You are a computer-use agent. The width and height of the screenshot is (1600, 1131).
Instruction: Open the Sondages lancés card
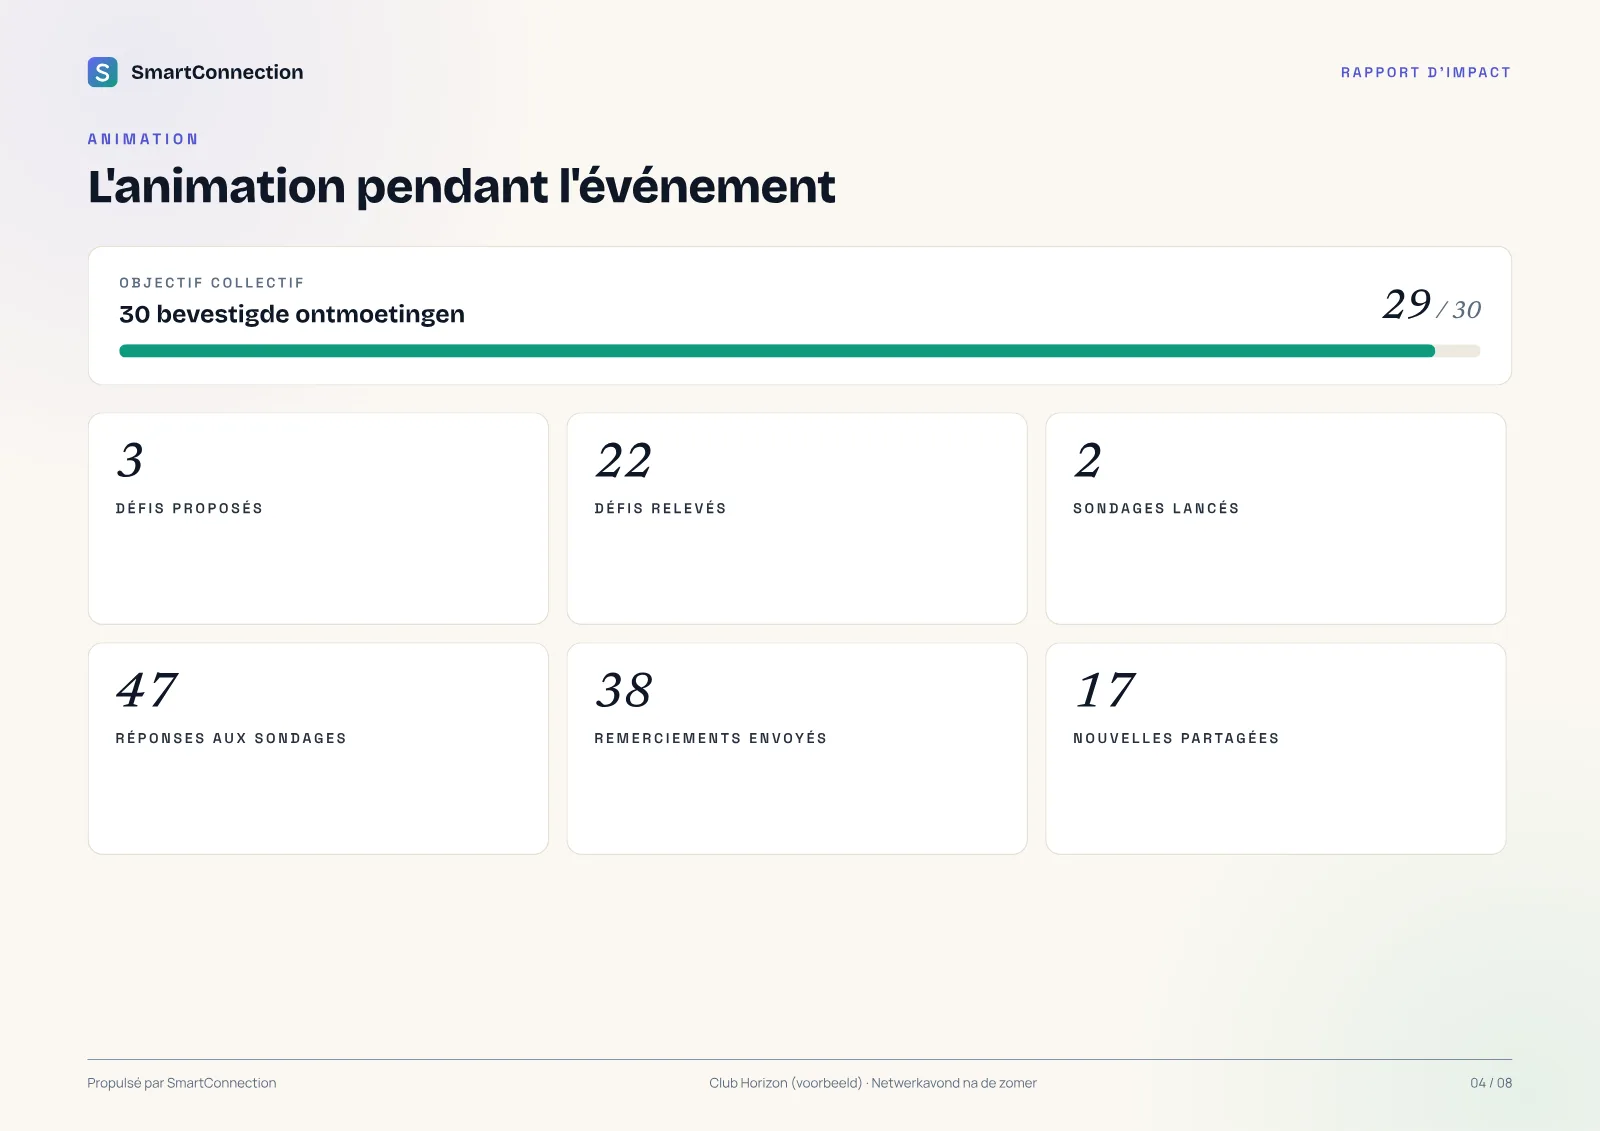point(1276,519)
